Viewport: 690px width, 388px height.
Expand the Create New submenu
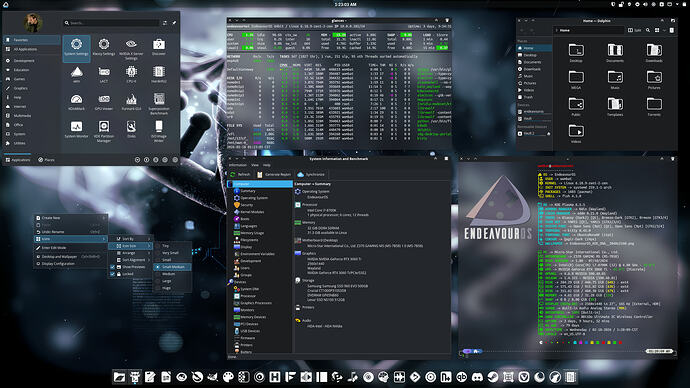click(70, 218)
